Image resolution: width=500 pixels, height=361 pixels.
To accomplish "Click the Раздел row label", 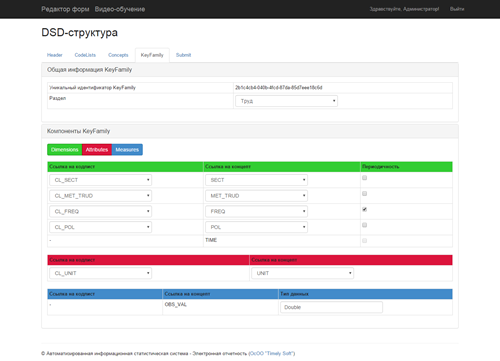I will coord(58,98).
